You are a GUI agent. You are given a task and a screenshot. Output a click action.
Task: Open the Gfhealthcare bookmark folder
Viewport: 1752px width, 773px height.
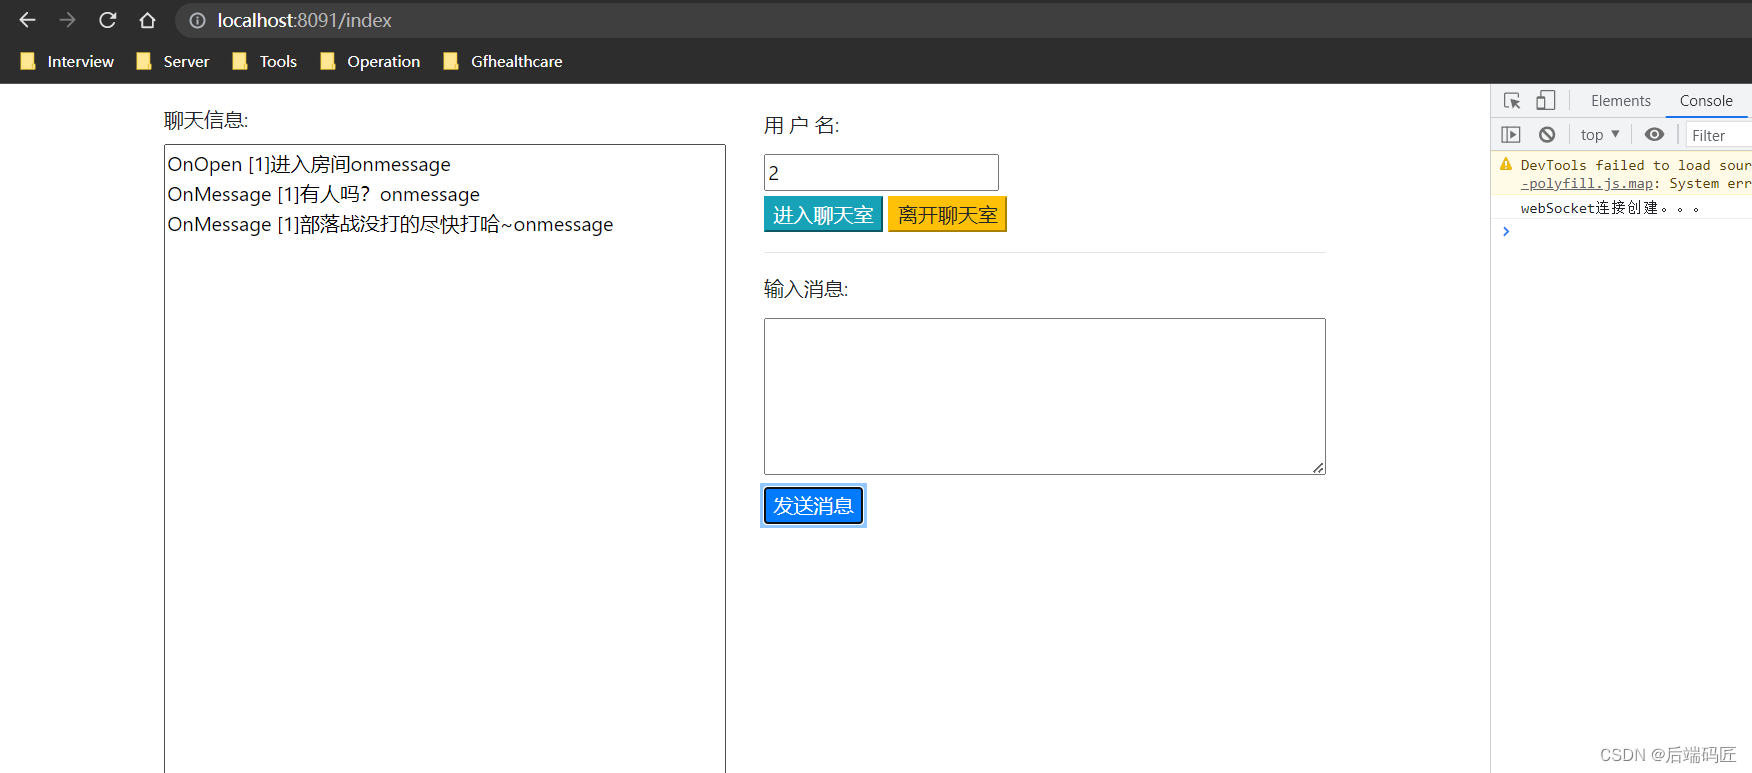(503, 61)
